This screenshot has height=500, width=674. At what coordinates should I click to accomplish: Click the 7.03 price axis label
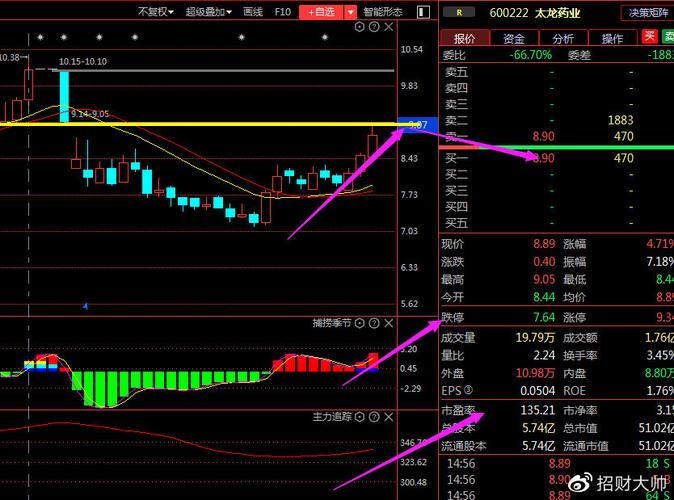[x=409, y=231]
